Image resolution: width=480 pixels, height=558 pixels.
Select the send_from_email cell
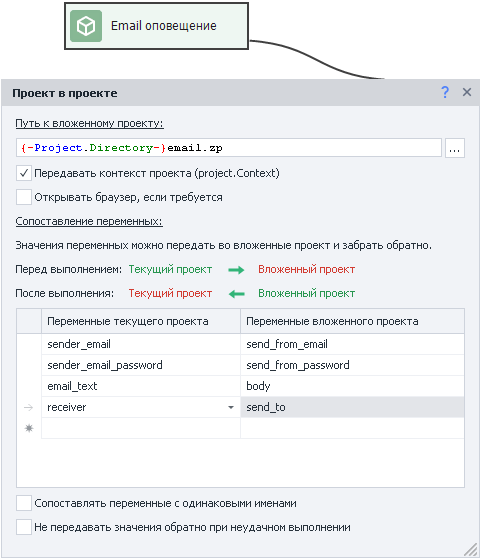click(x=352, y=344)
